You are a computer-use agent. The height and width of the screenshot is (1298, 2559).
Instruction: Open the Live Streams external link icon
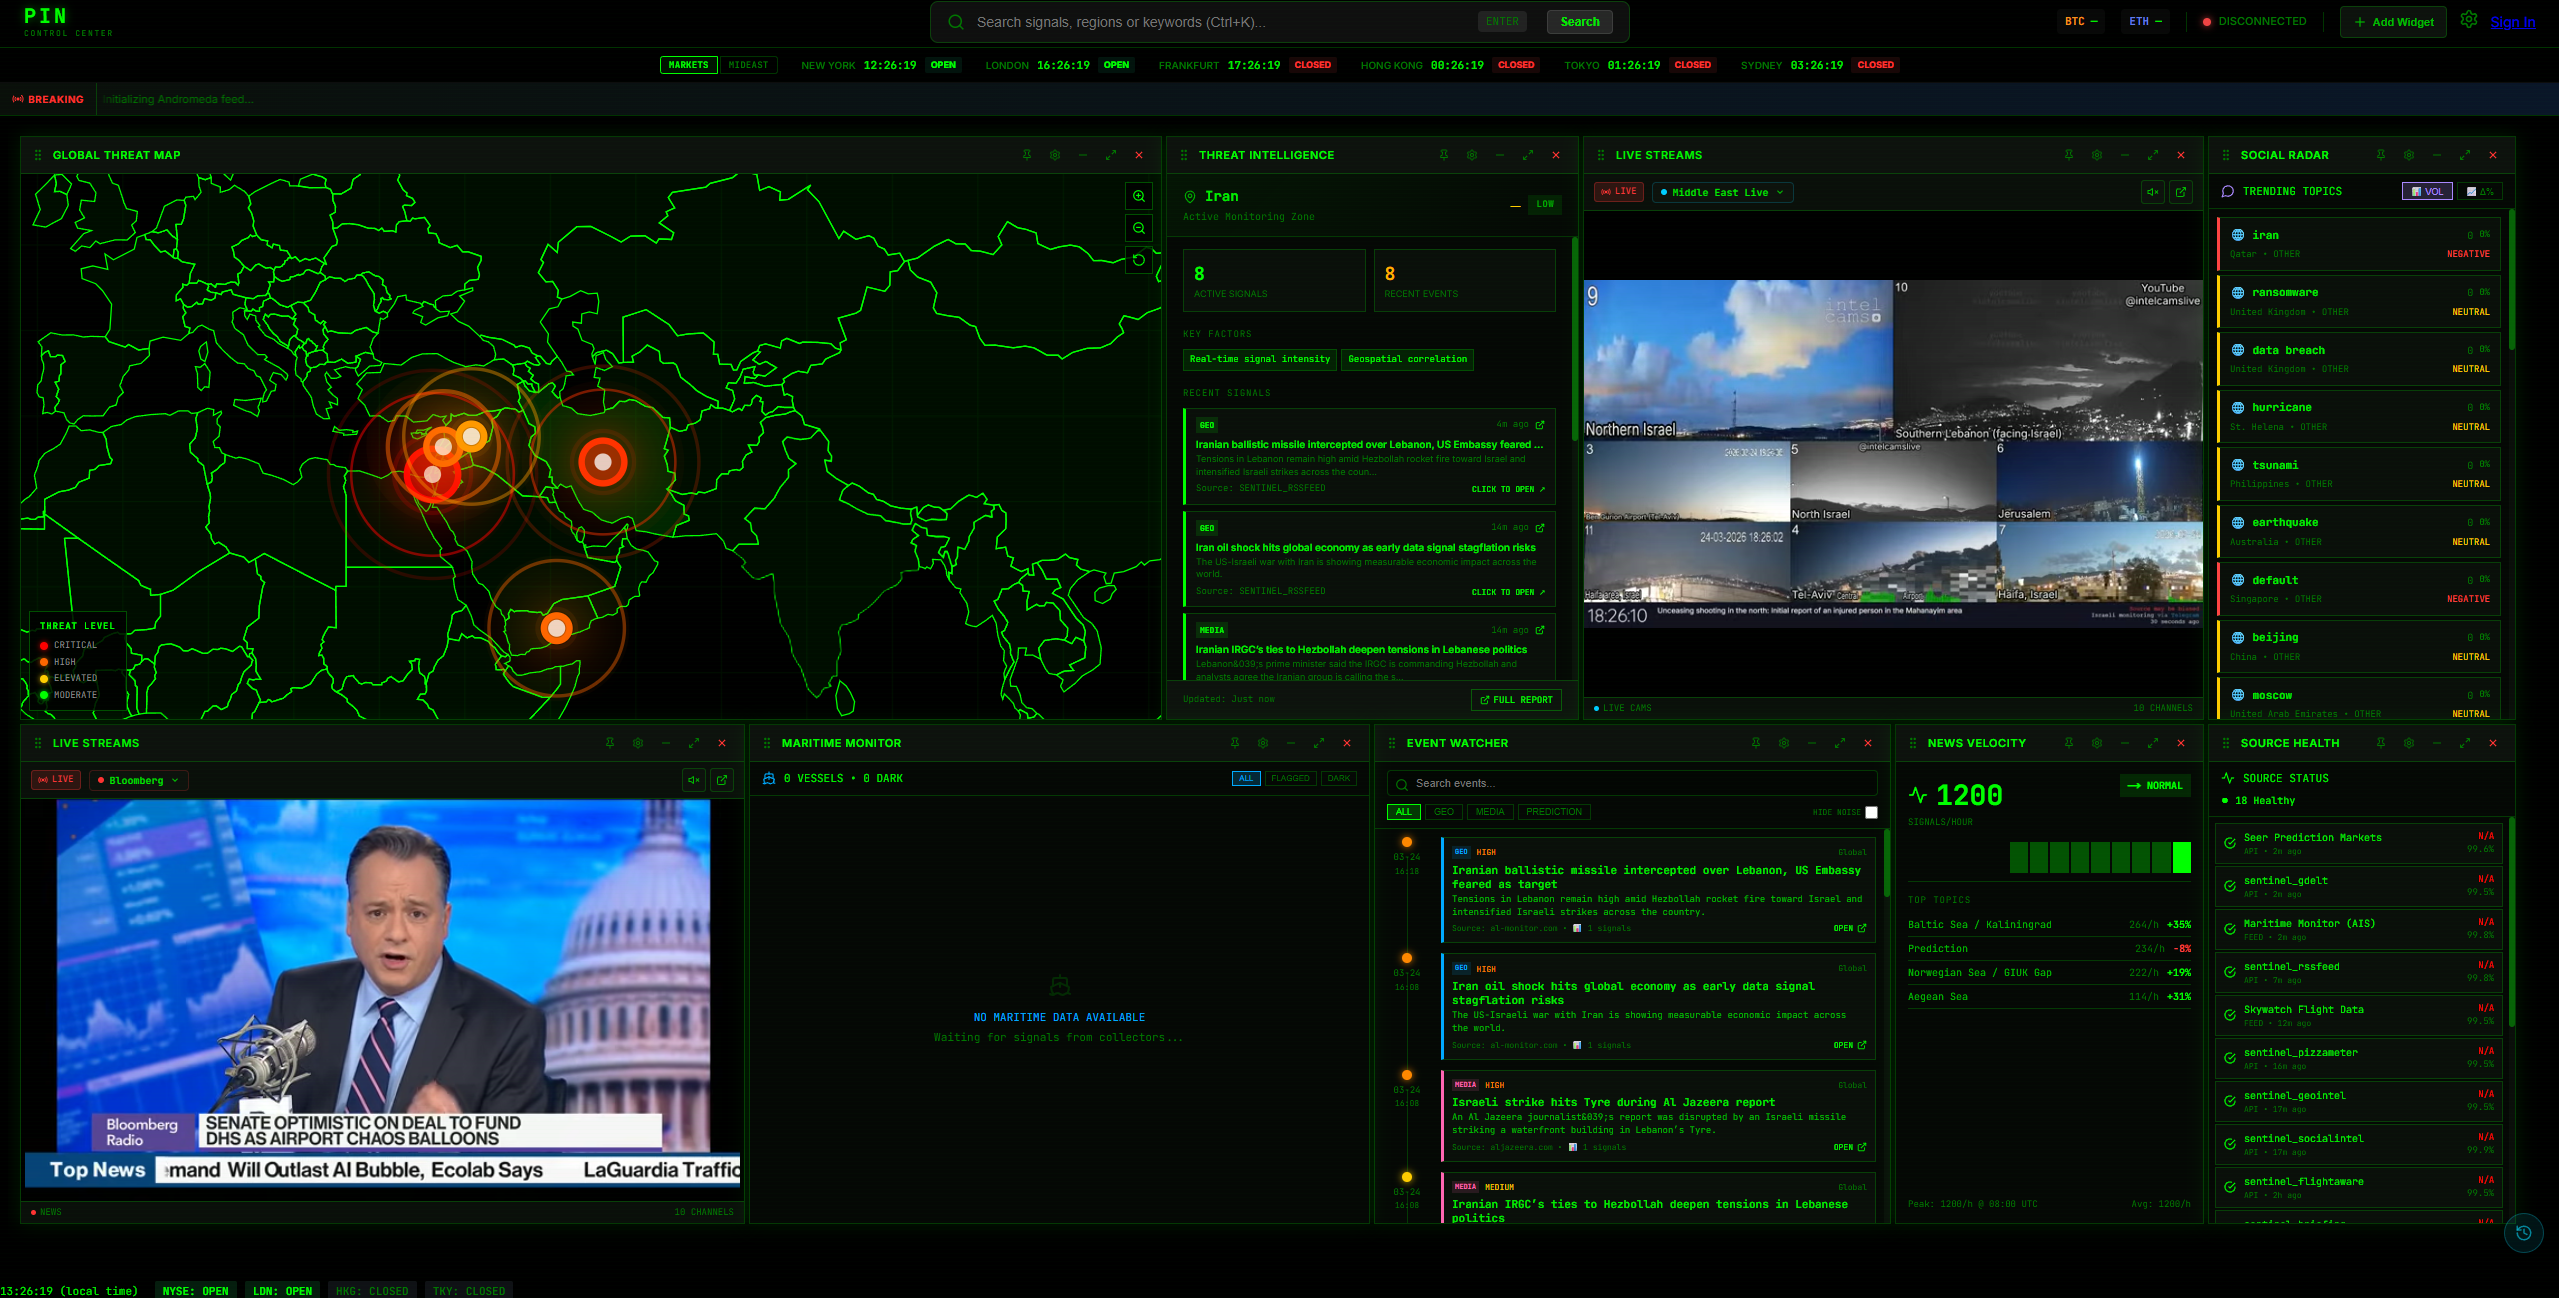pos(2181,192)
